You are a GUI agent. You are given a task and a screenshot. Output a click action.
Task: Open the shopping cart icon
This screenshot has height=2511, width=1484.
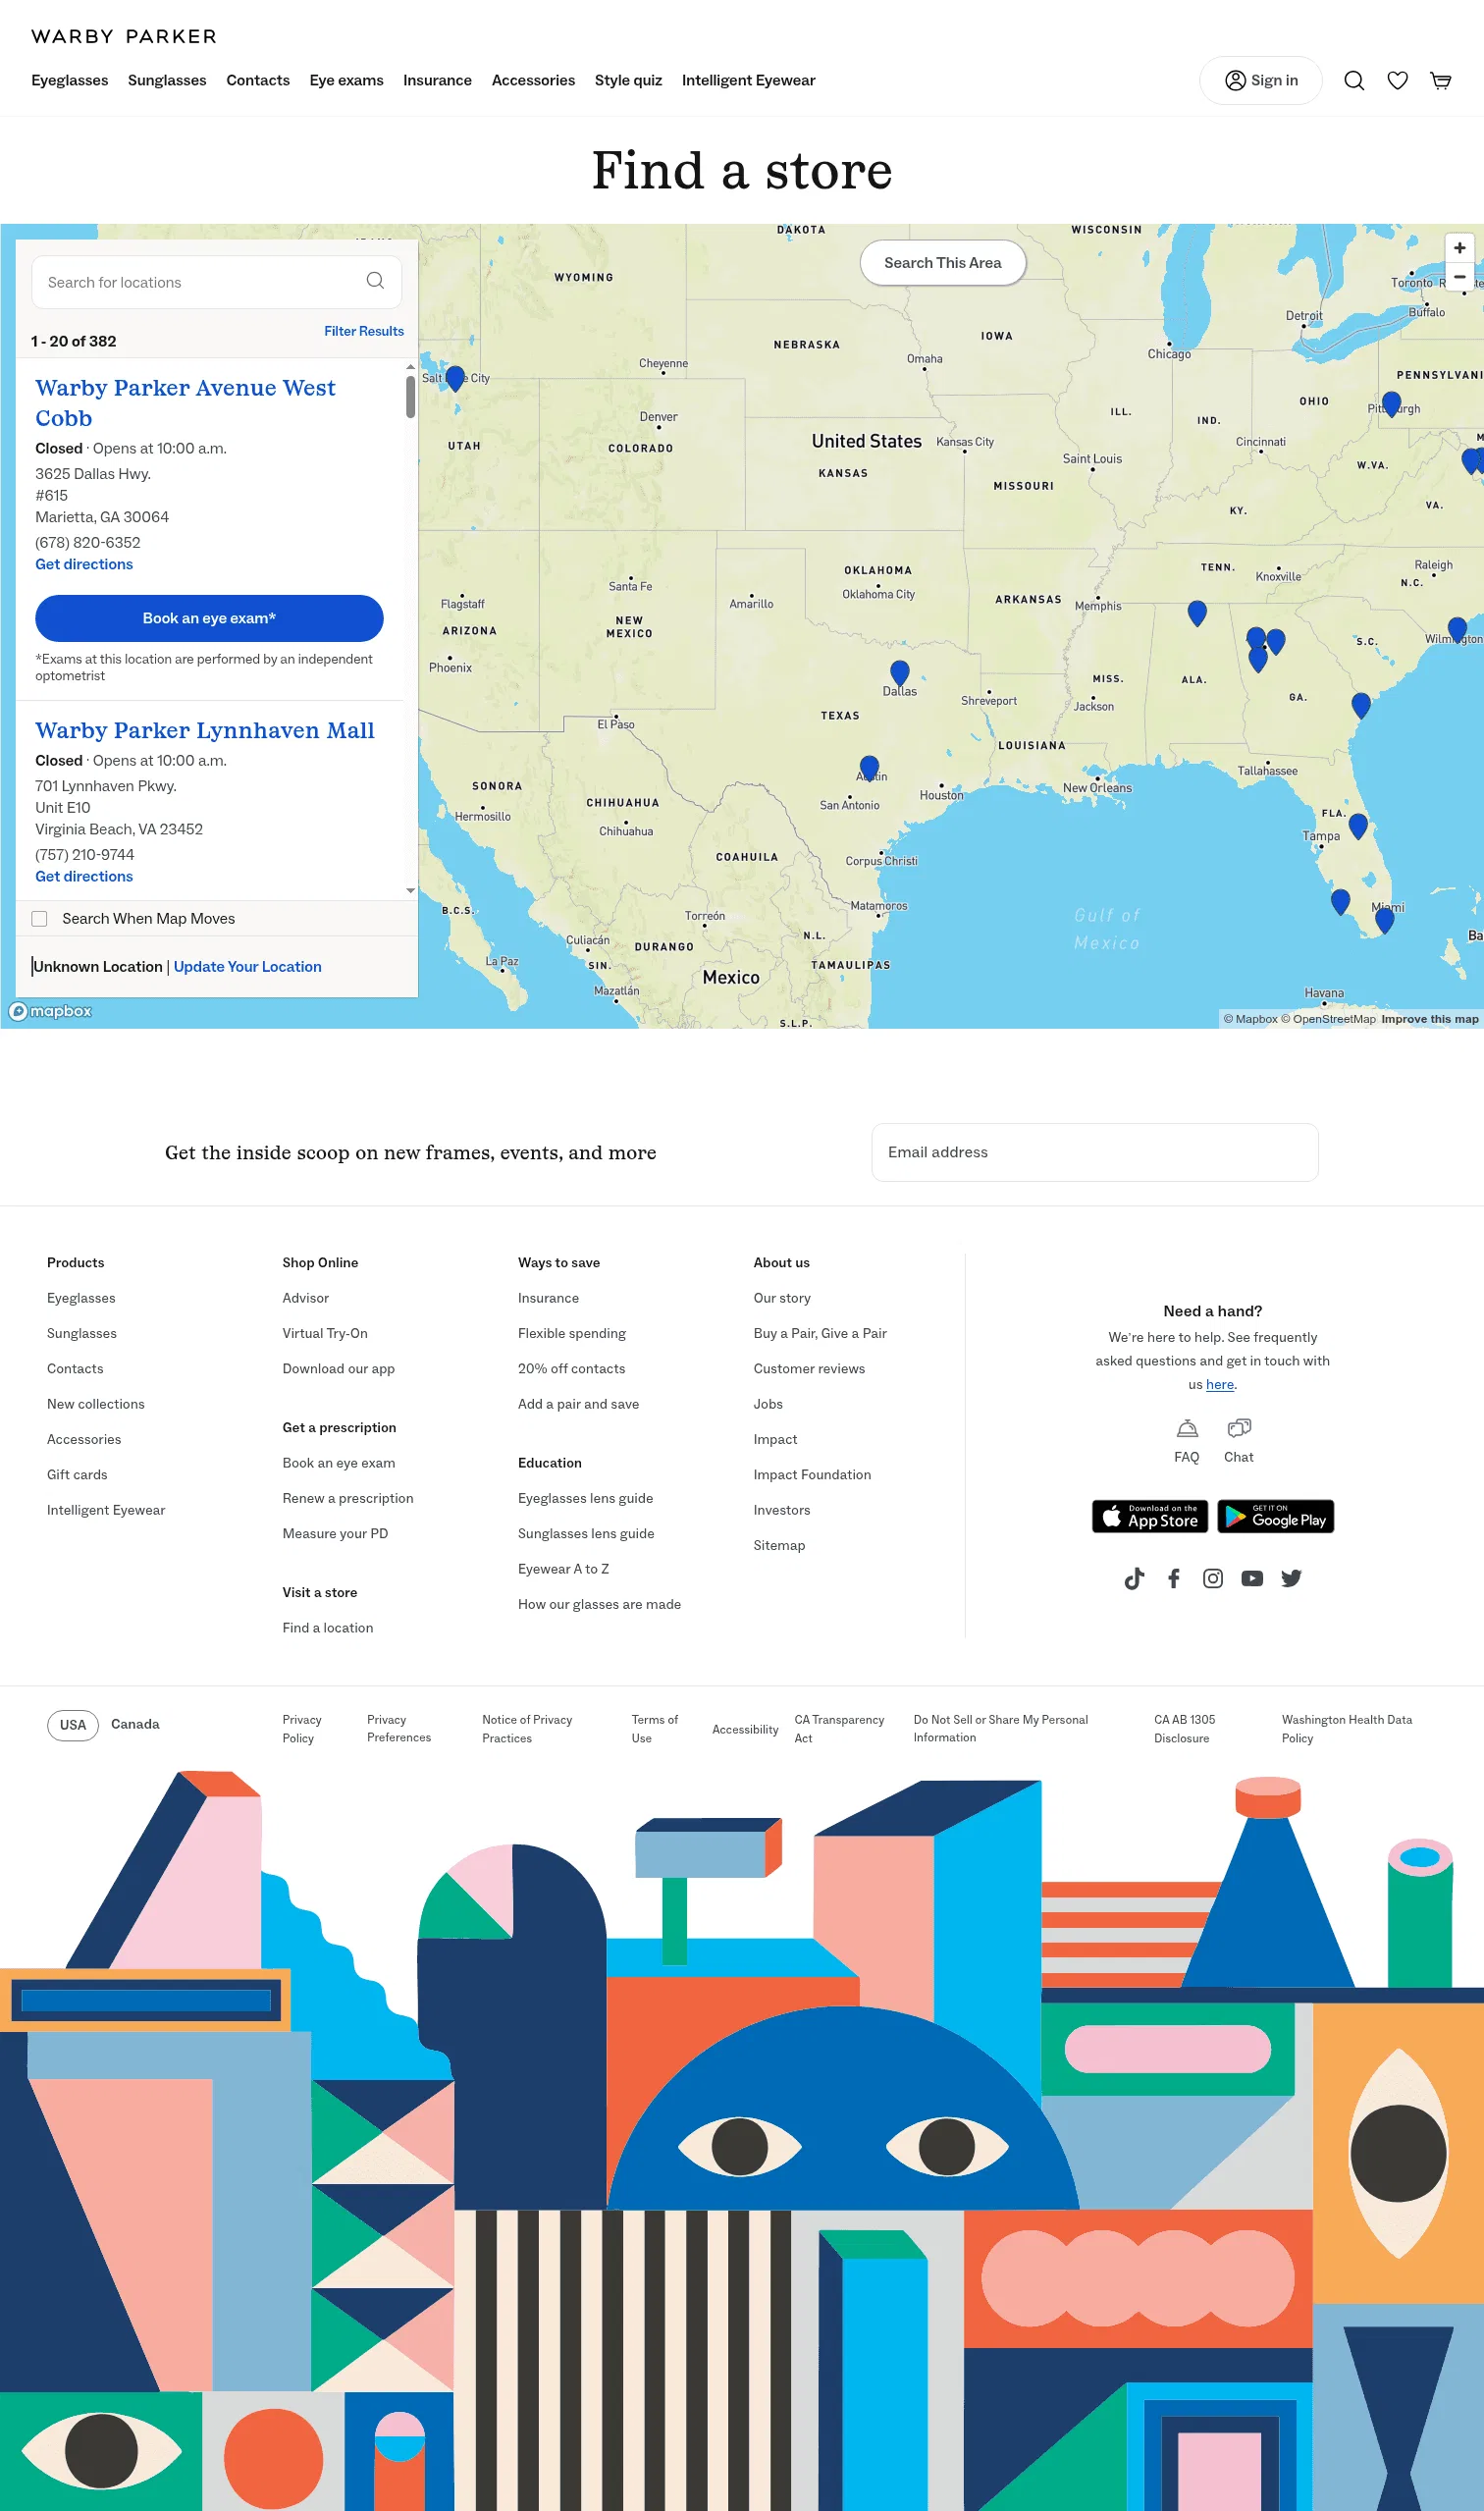[1440, 81]
